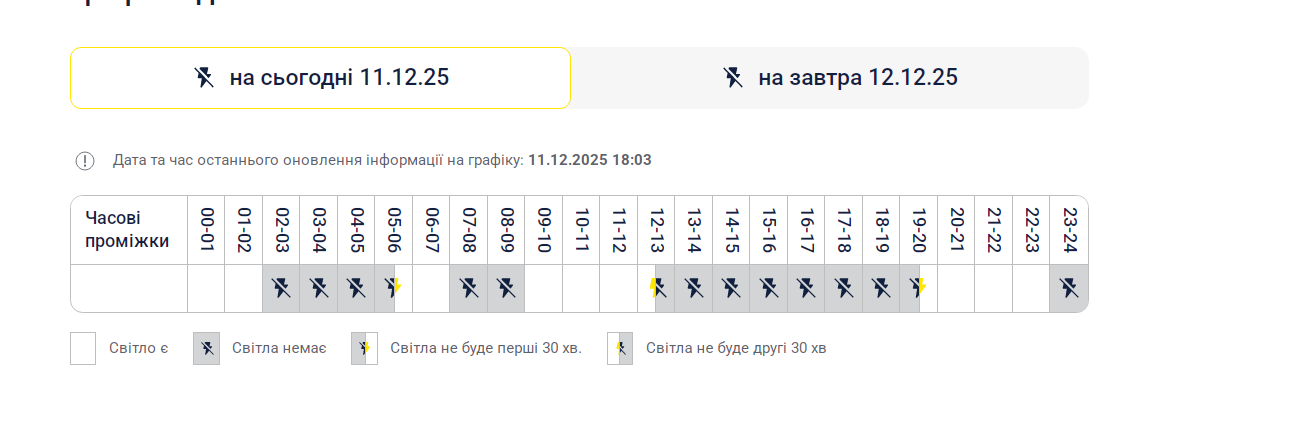
Task: Click the empty cell under 10-11
Action: 581,289
